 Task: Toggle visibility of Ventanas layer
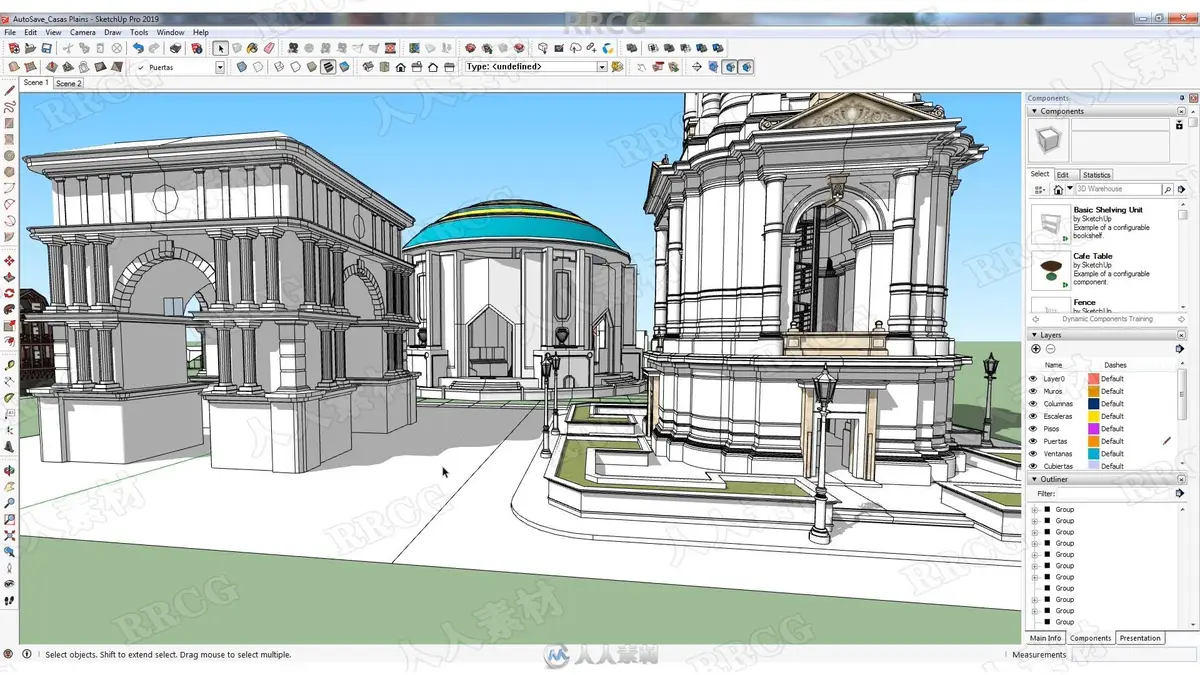pos(1034,454)
